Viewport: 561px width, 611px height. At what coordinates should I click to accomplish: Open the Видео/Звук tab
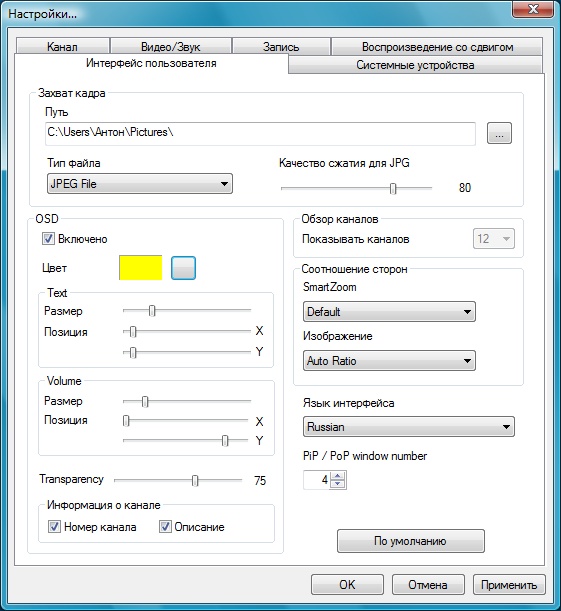(171, 46)
